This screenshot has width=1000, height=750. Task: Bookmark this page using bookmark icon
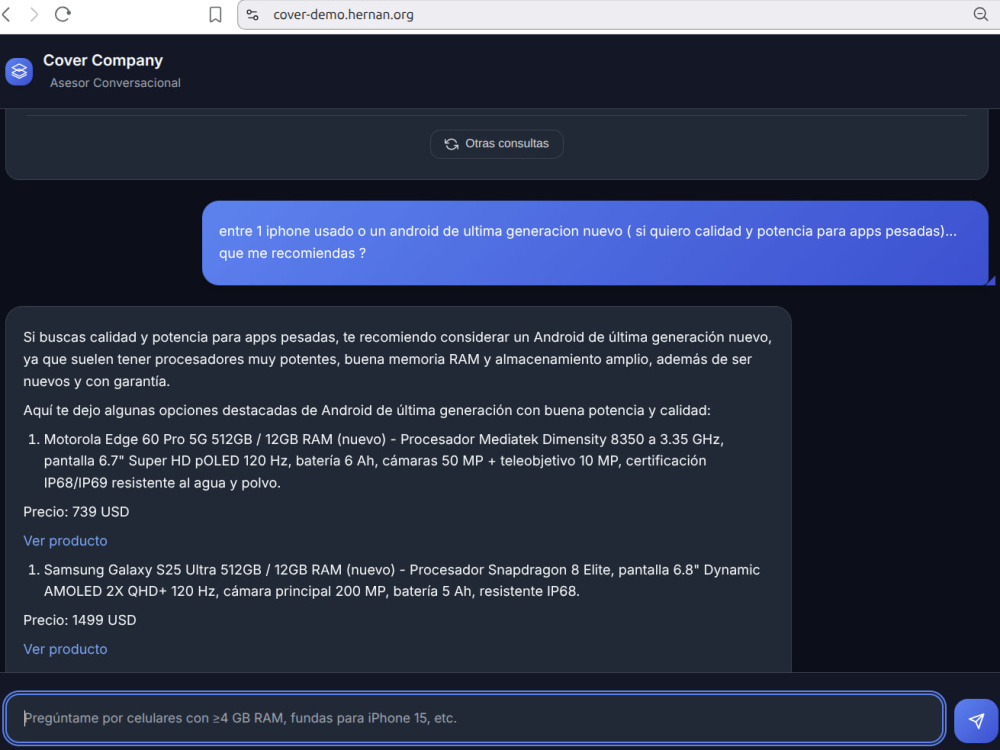(216, 15)
